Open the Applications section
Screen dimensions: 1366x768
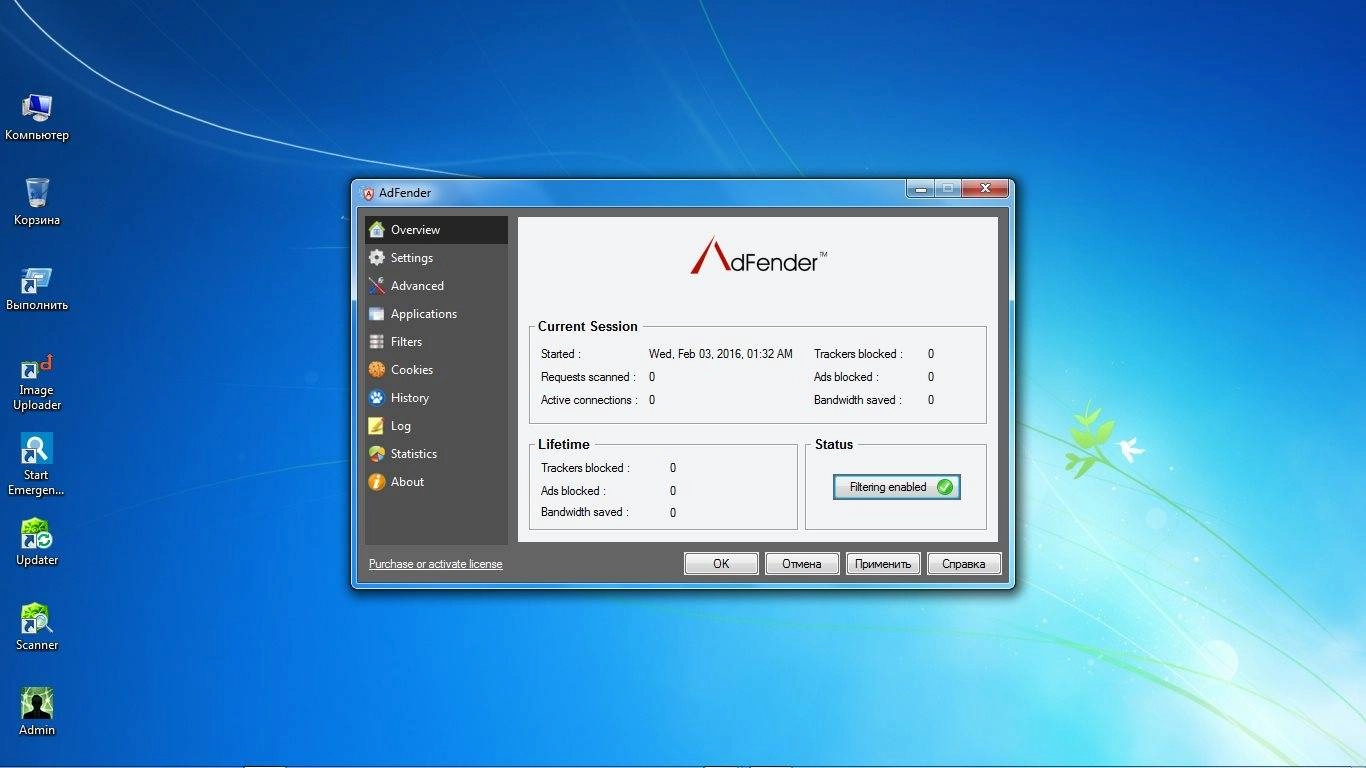[436, 314]
